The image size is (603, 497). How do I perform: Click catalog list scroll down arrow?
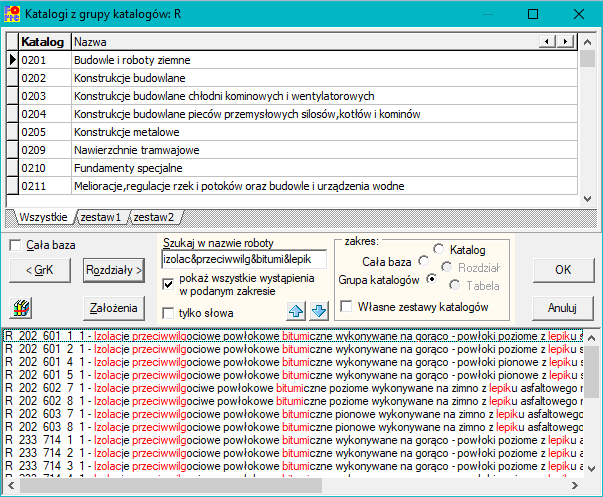[x=587, y=199]
